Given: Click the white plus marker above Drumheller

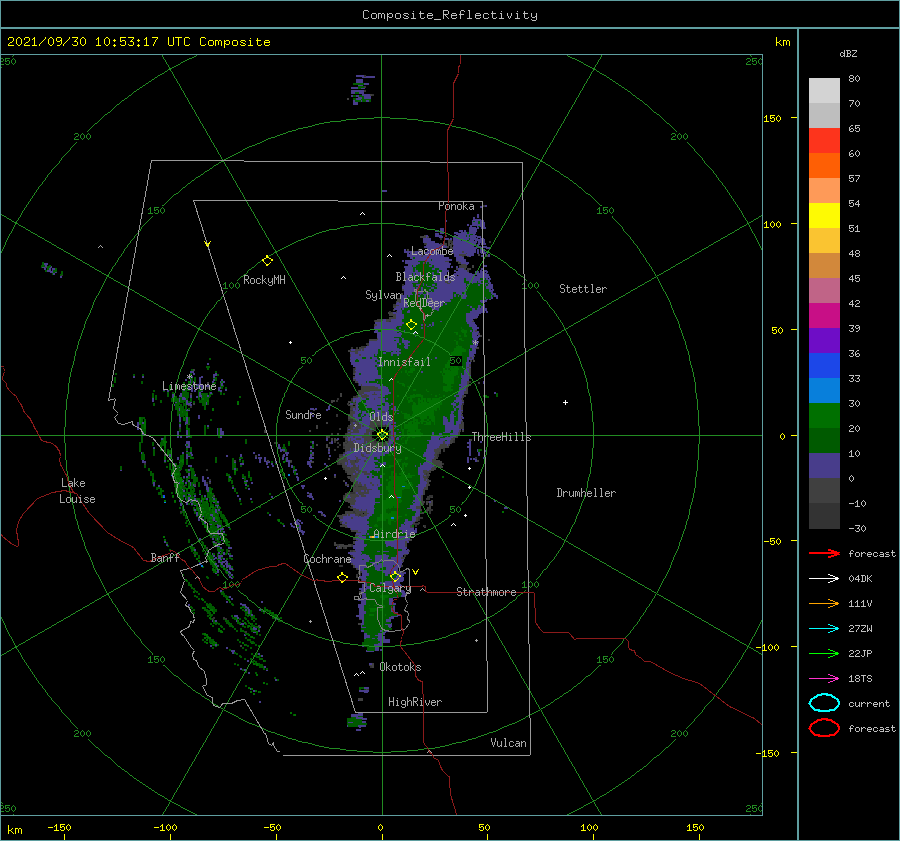Looking at the screenshot, I should click(x=565, y=402).
